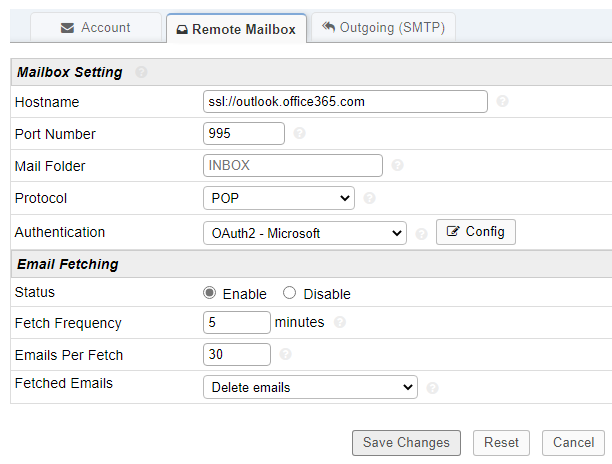
Task: Click help icon beside Hostname field
Action: 502,101
